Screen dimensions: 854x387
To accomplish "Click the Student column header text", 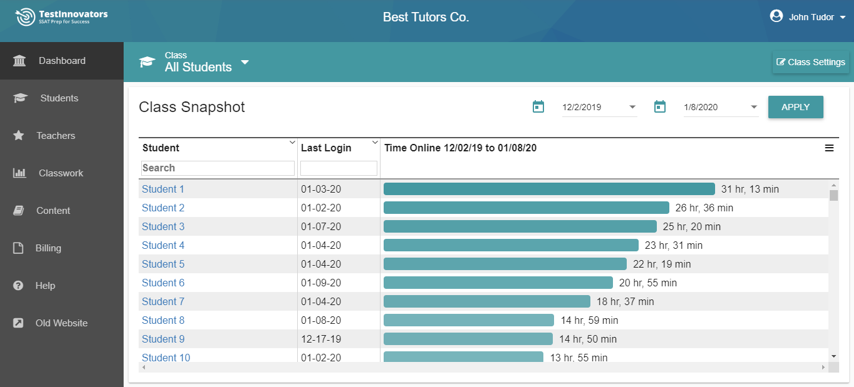I will click(x=161, y=148).
